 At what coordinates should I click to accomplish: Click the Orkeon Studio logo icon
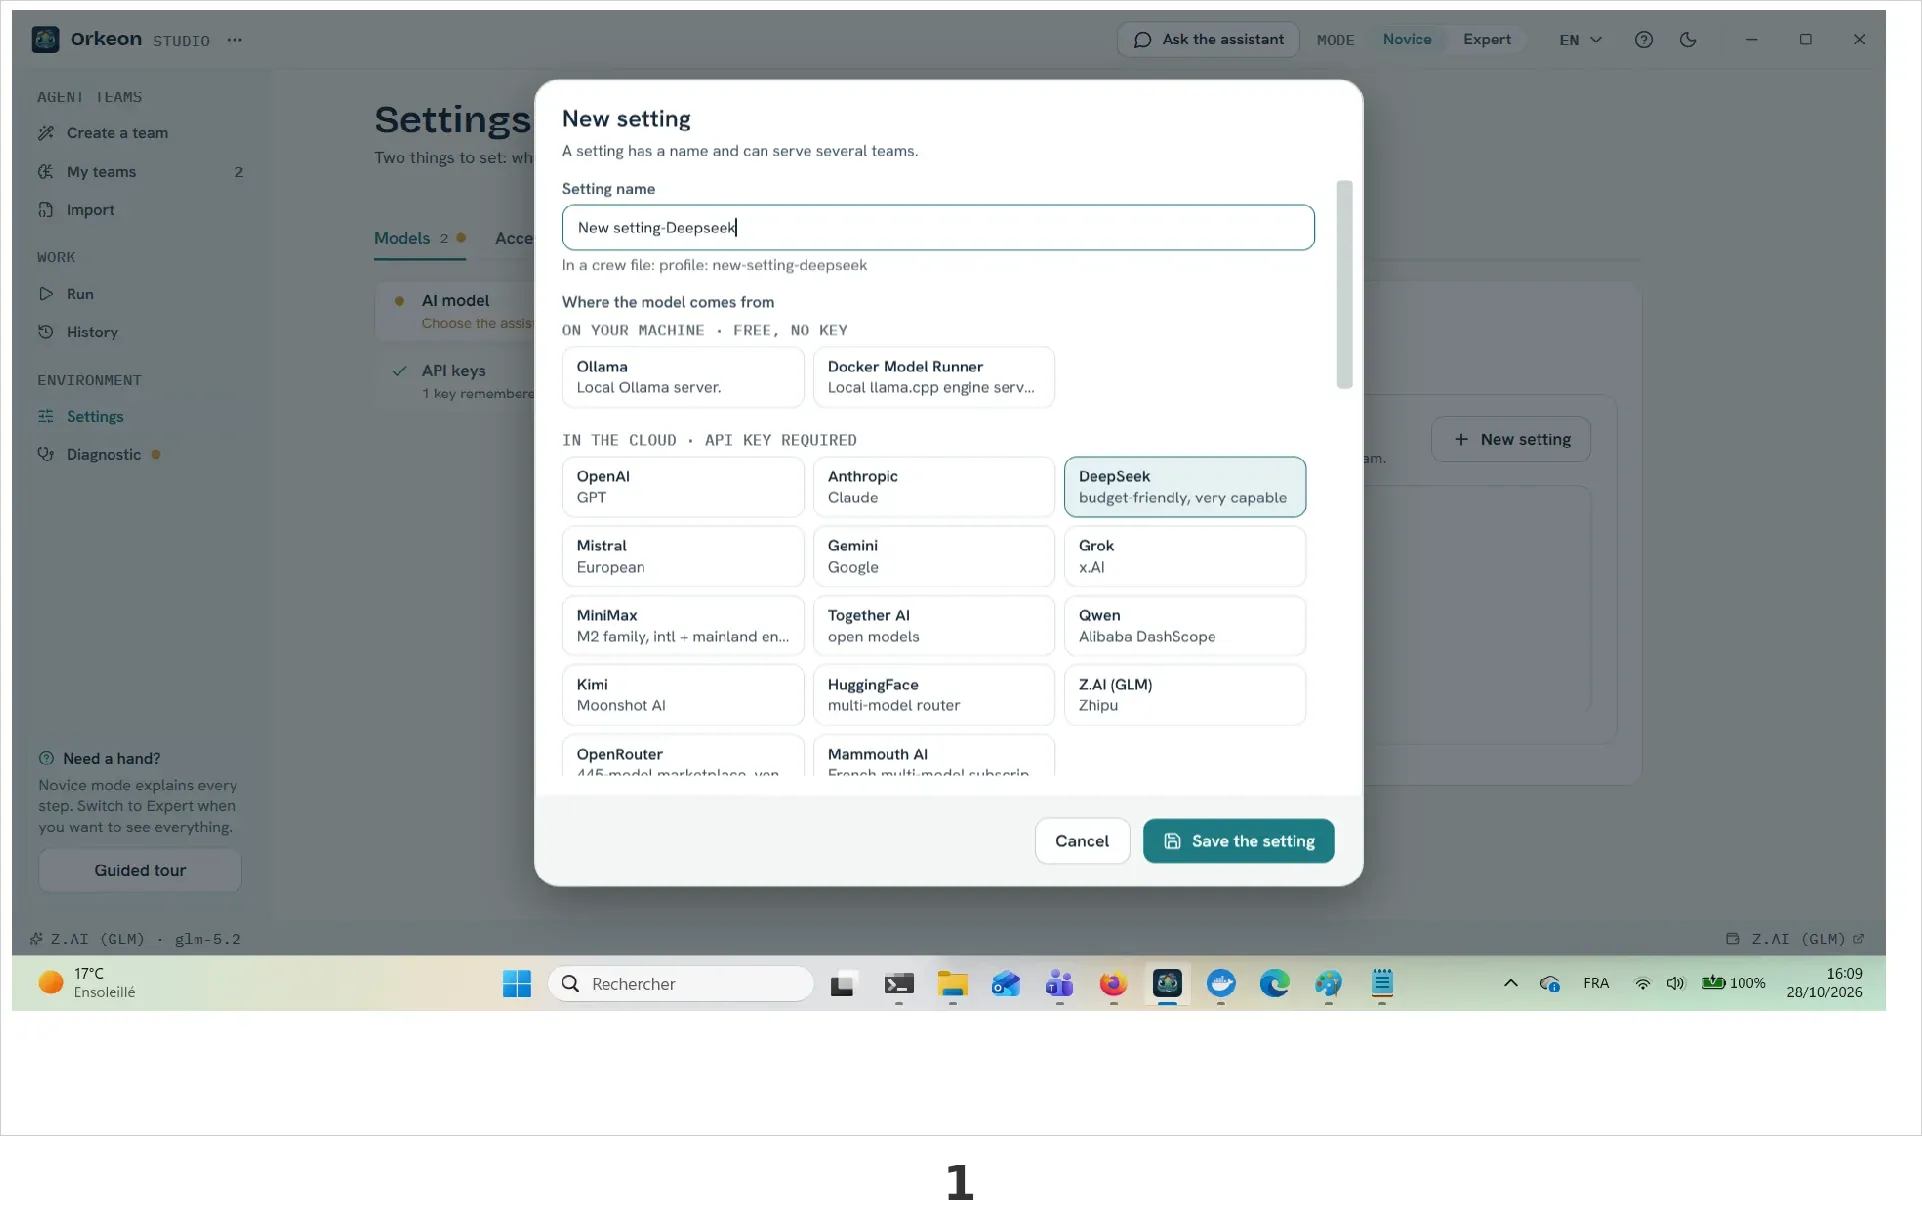(45, 39)
